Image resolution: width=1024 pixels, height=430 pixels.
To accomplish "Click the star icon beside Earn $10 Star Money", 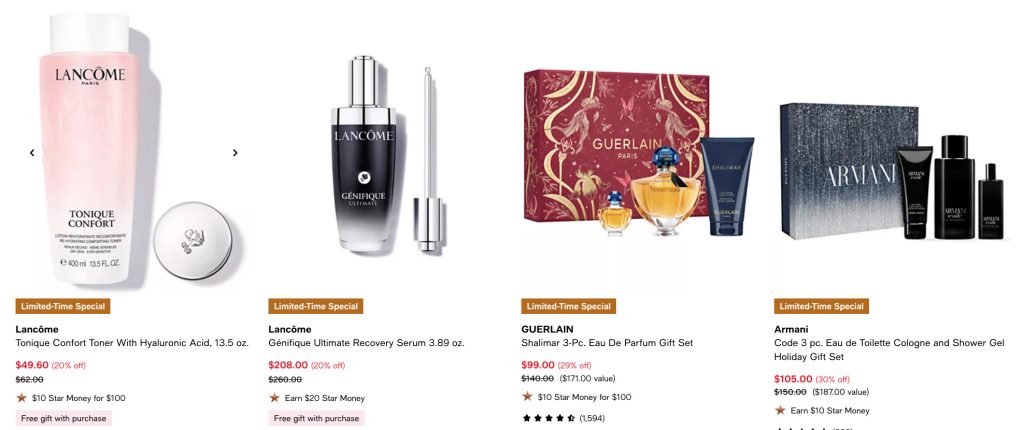I will pyautogui.click(x=780, y=410).
